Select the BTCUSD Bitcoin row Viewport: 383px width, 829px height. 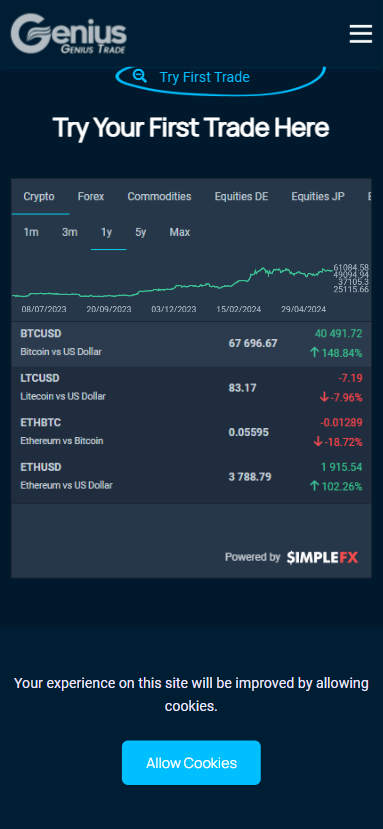click(192, 344)
